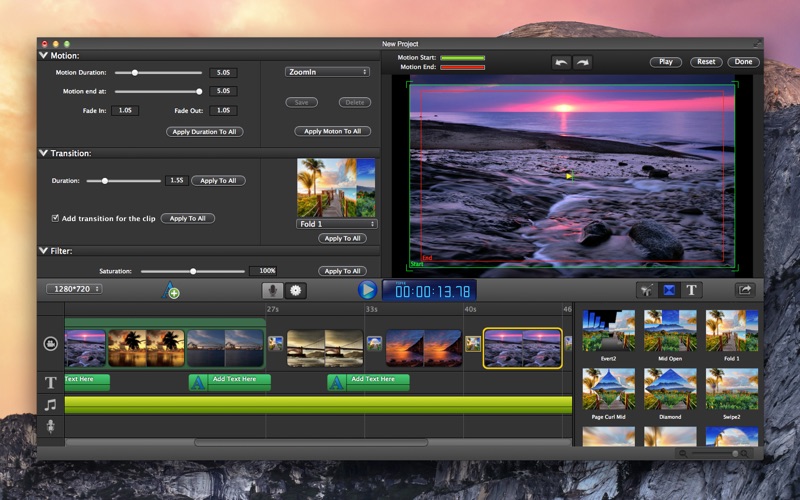This screenshot has width=800, height=500.
Task: Click the undo arrow icon
Action: [x=561, y=62]
